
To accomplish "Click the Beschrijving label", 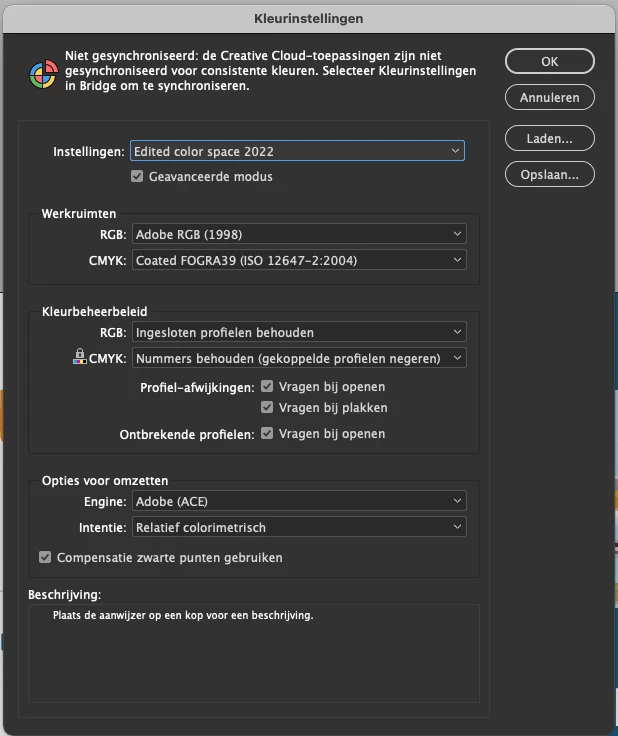I will pyautogui.click(x=65, y=595).
